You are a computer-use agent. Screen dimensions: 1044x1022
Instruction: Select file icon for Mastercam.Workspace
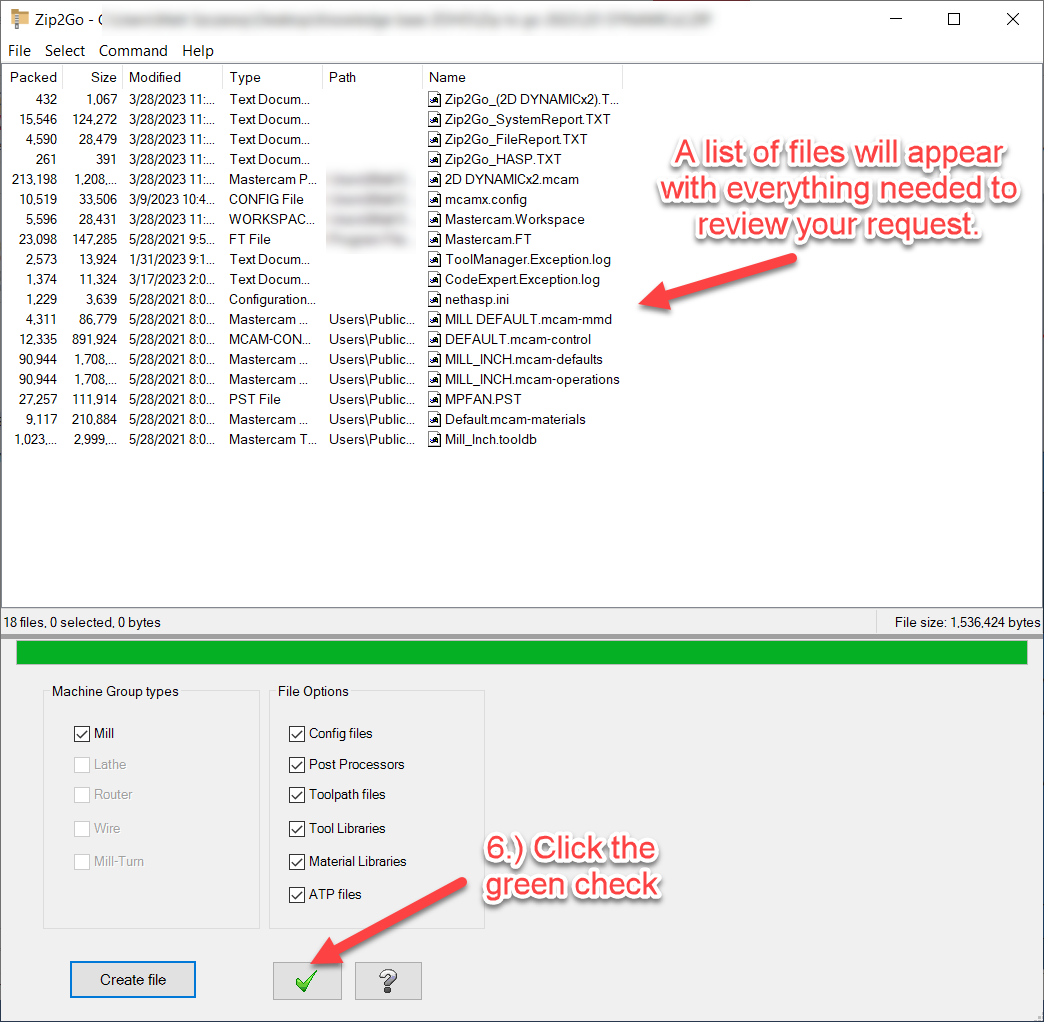tap(434, 219)
